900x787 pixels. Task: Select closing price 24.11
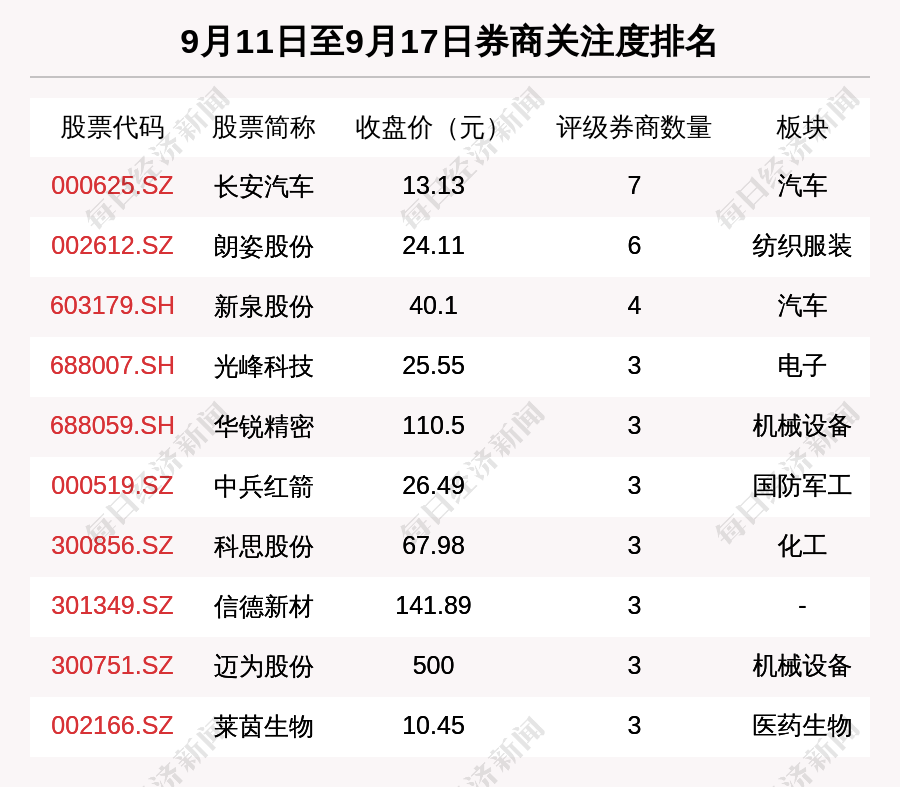coord(433,246)
